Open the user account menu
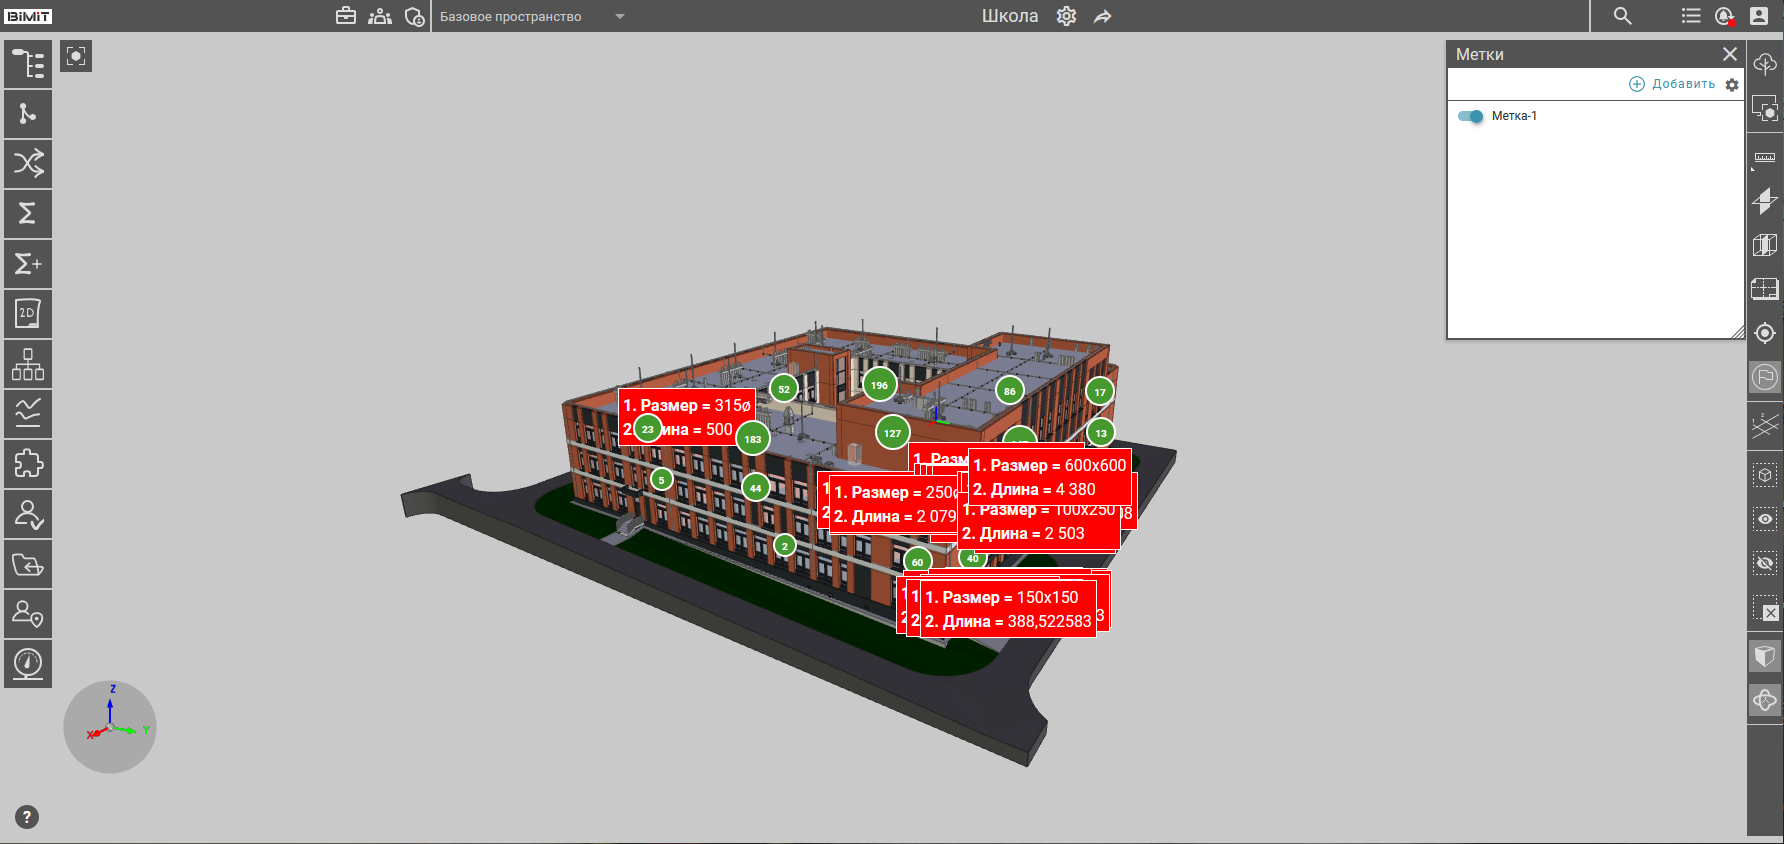The image size is (1784, 844). click(x=1759, y=16)
